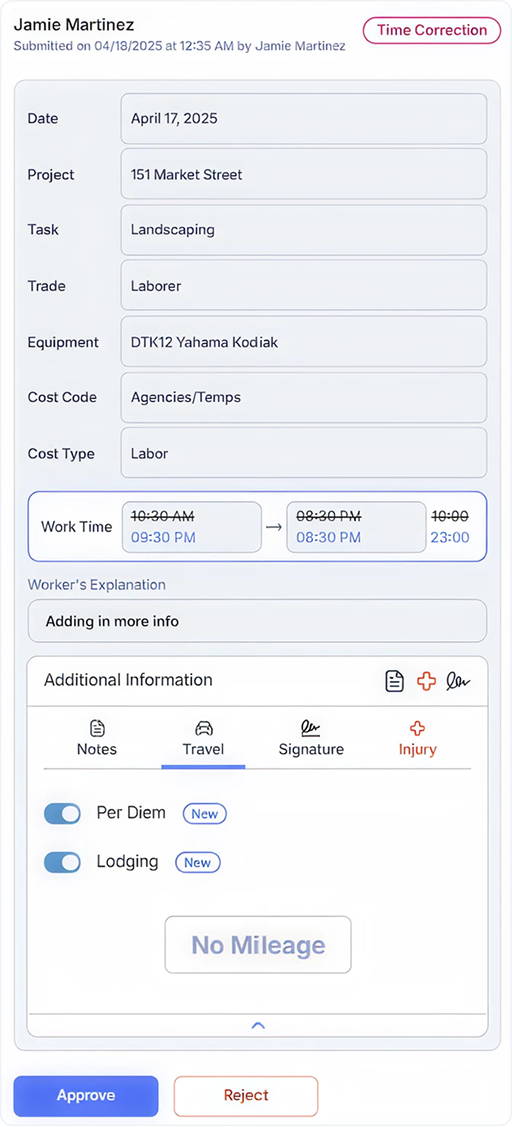Toggle the Per Diem switch

tap(63, 814)
